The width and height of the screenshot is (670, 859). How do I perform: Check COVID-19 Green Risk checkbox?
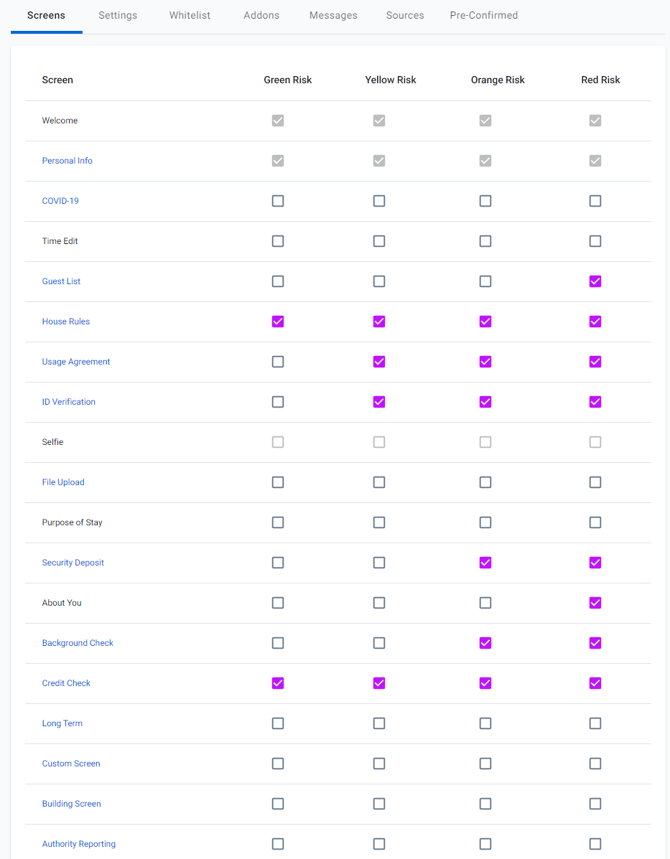tap(278, 201)
